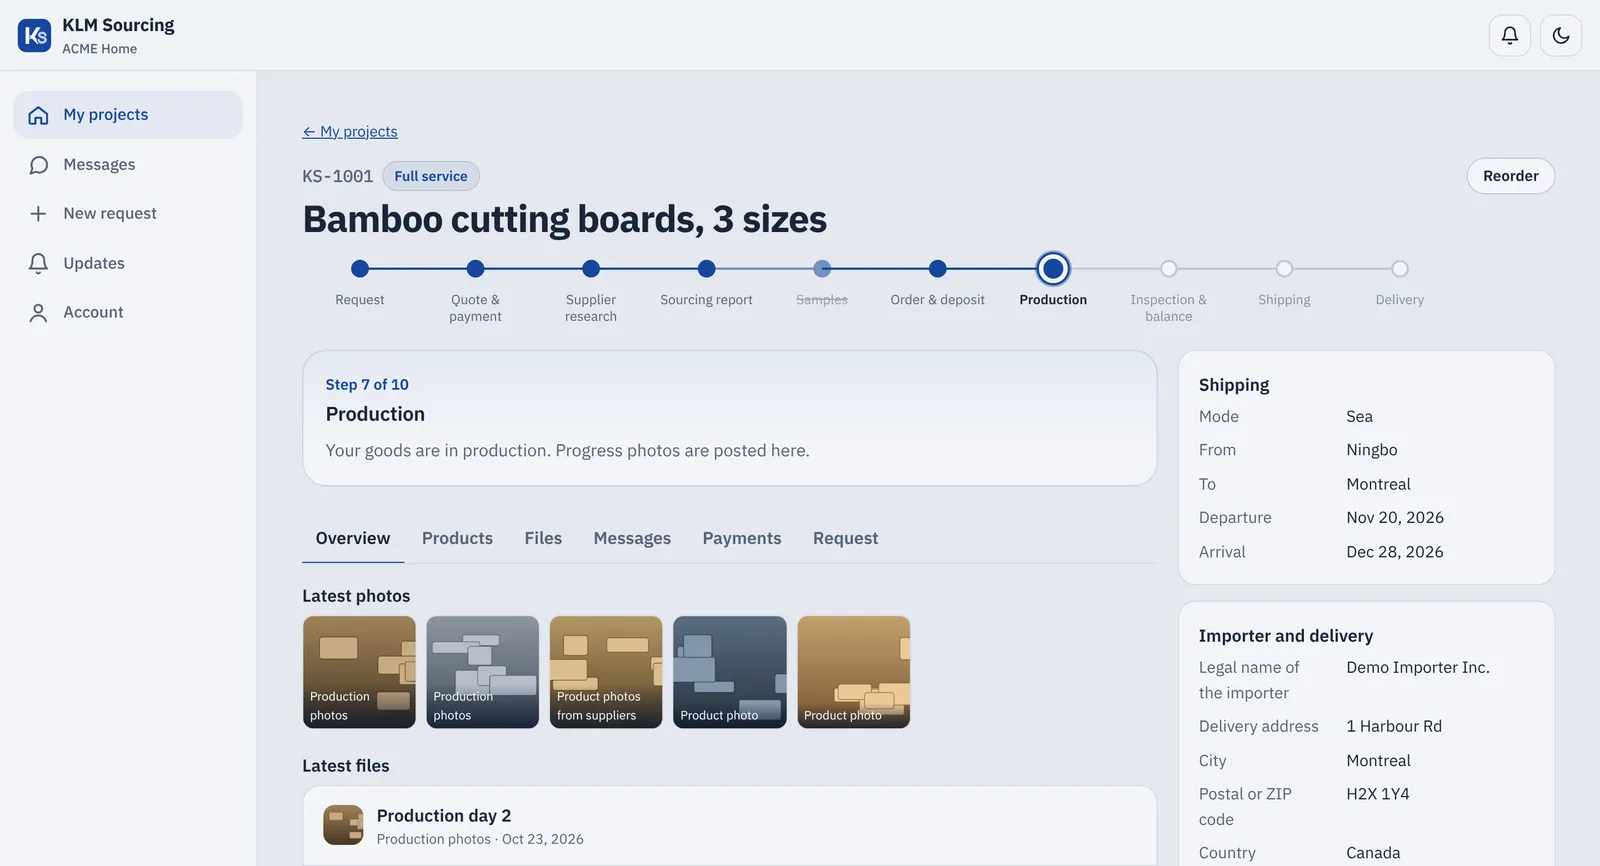Screen dimensions: 1600x866
Task: Select the current Production step marker
Action: pyautogui.click(x=1053, y=269)
